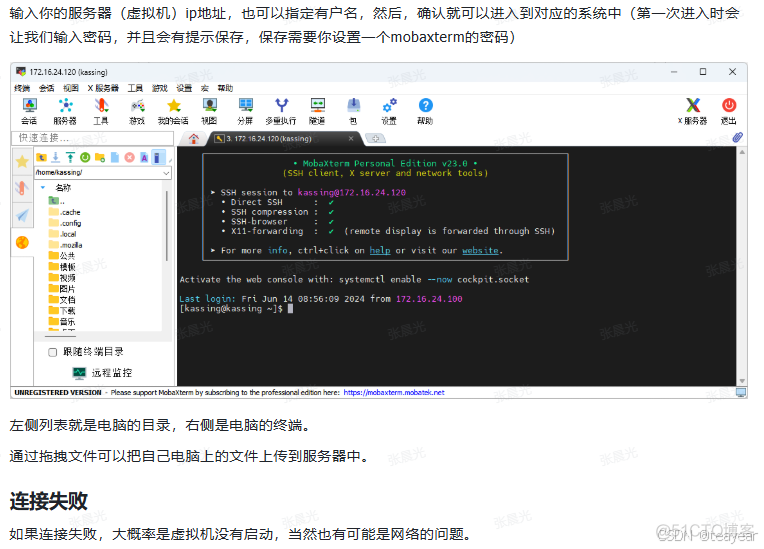The height and width of the screenshot is (549, 764).
Task: Open the 隧道 (Tunneling) toolbar icon
Action: coord(317,112)
